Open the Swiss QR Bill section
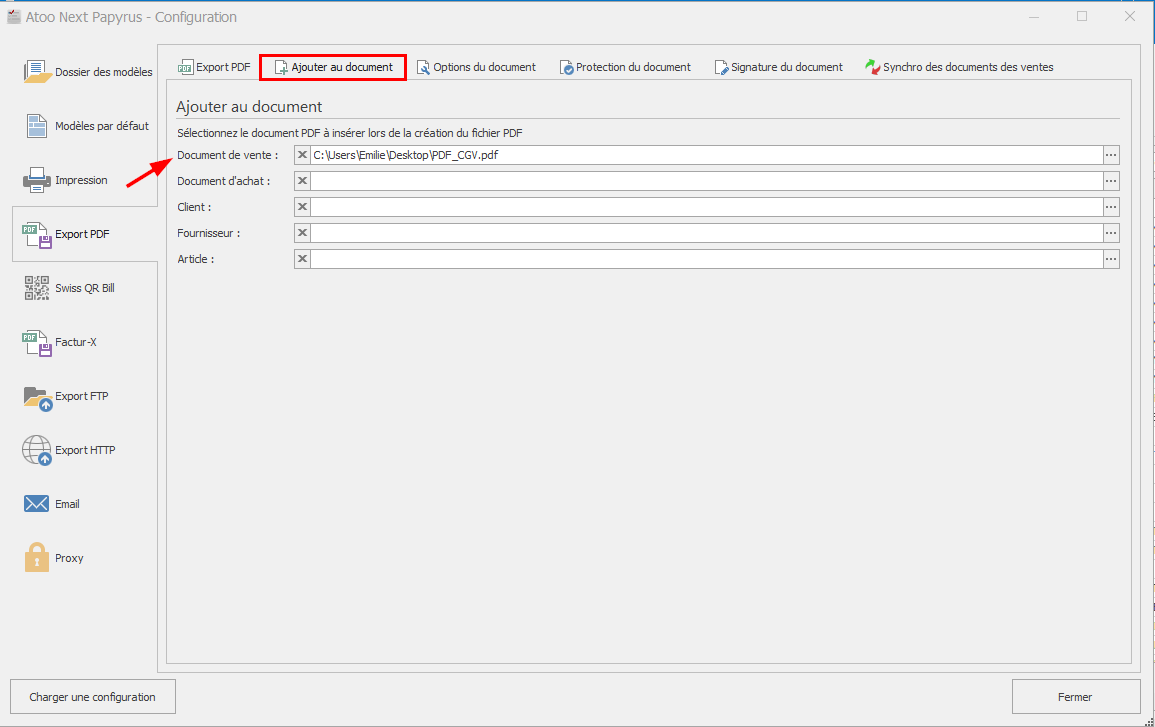Image resolution: width=1155 pixels, height=727 pixels. pos(84,288)
